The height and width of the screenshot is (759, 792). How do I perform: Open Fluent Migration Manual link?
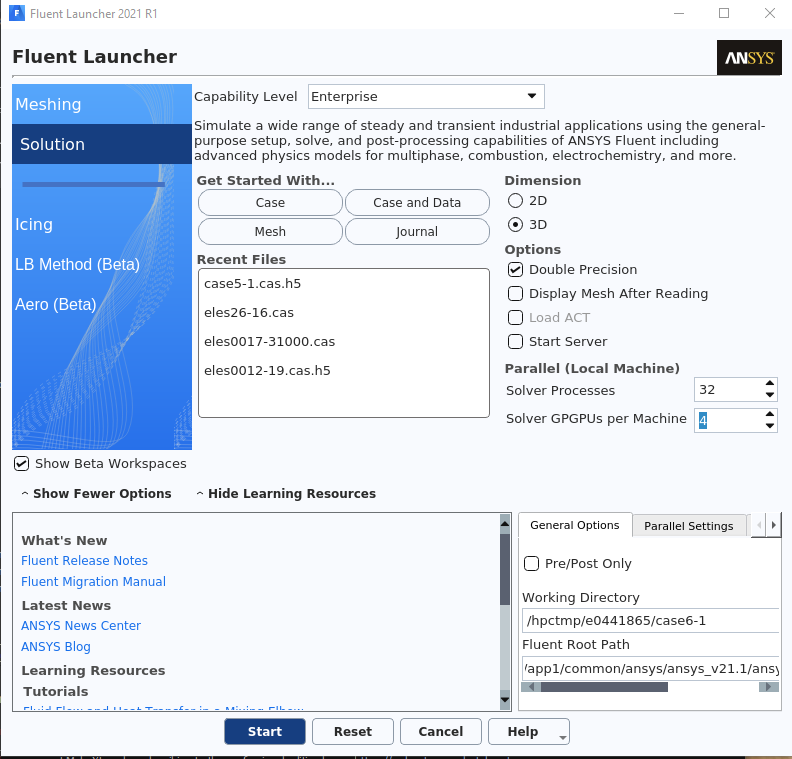[x=93, y=582]
